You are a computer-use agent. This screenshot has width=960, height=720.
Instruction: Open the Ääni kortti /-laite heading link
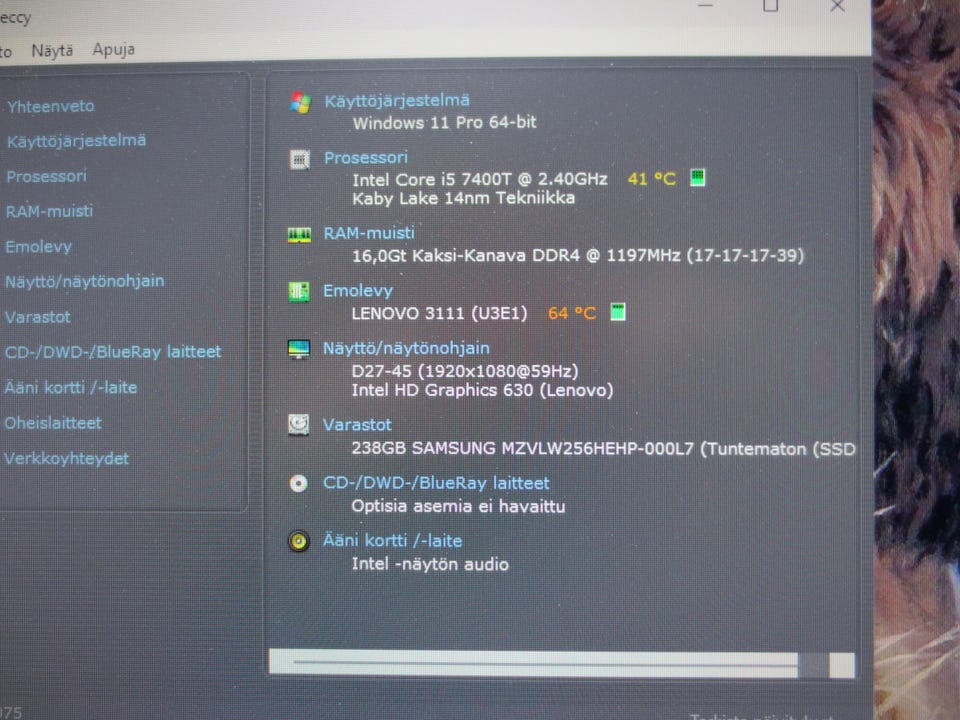tap(392, 541)
